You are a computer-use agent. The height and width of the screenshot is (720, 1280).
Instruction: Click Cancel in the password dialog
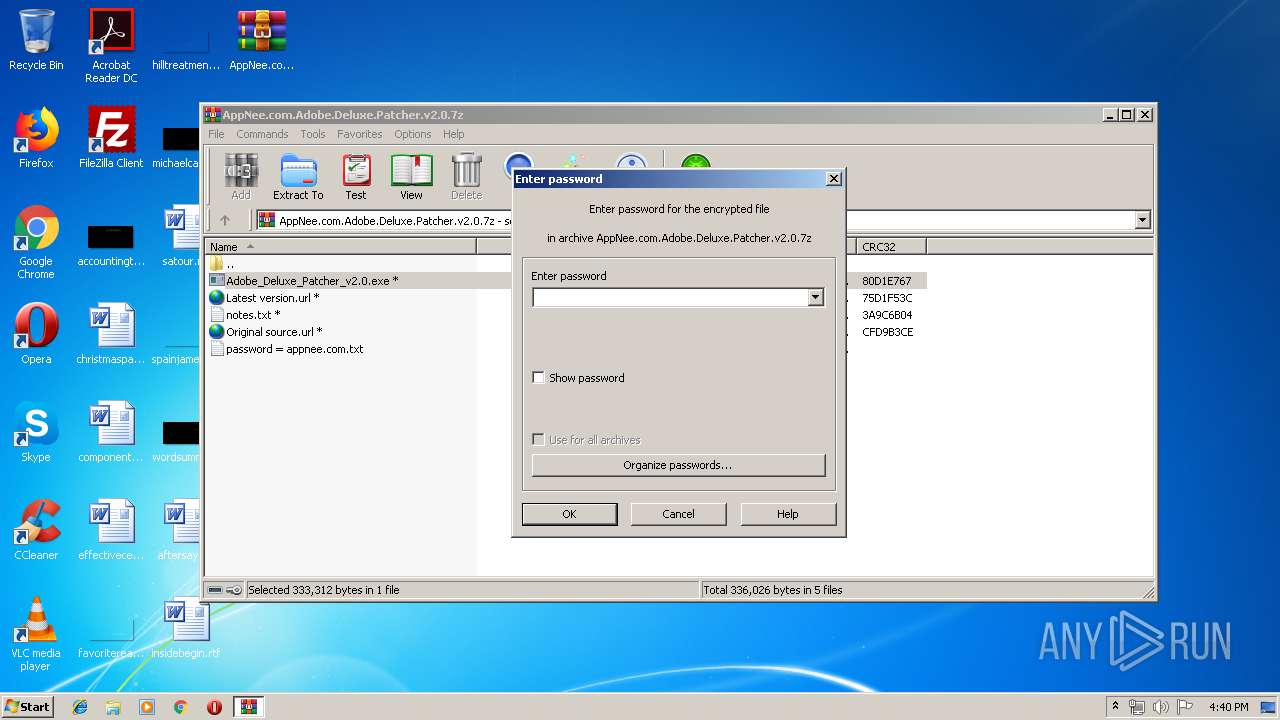678,514
